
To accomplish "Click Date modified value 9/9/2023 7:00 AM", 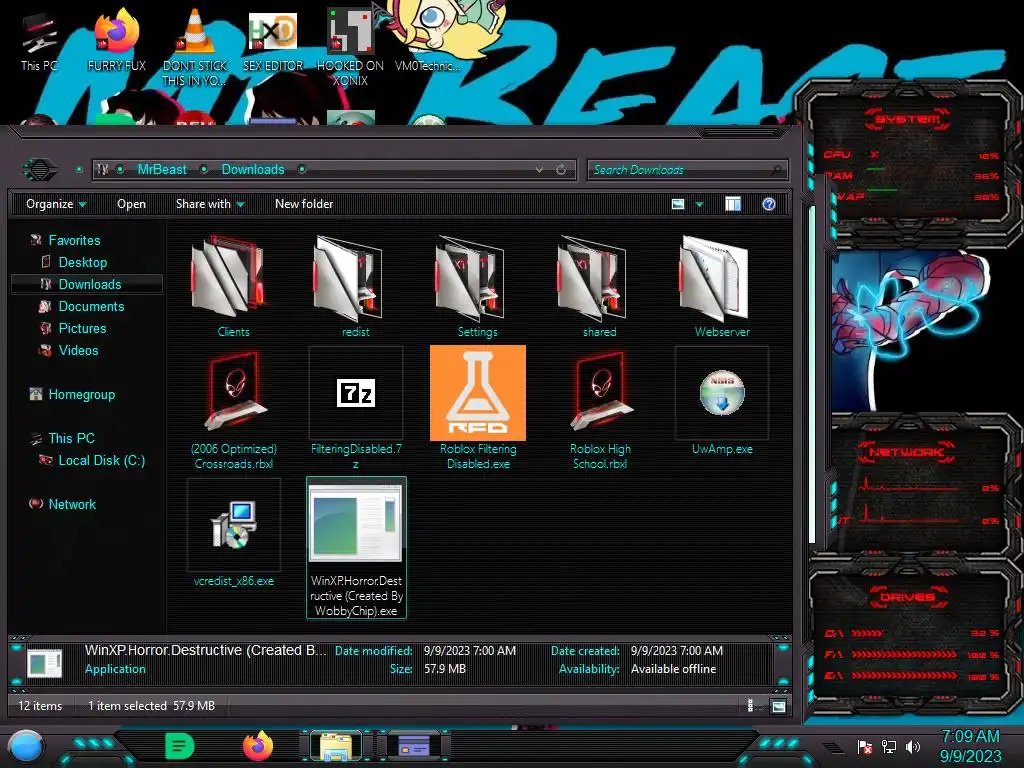I will pyautogui.click(x=470, y=650).
